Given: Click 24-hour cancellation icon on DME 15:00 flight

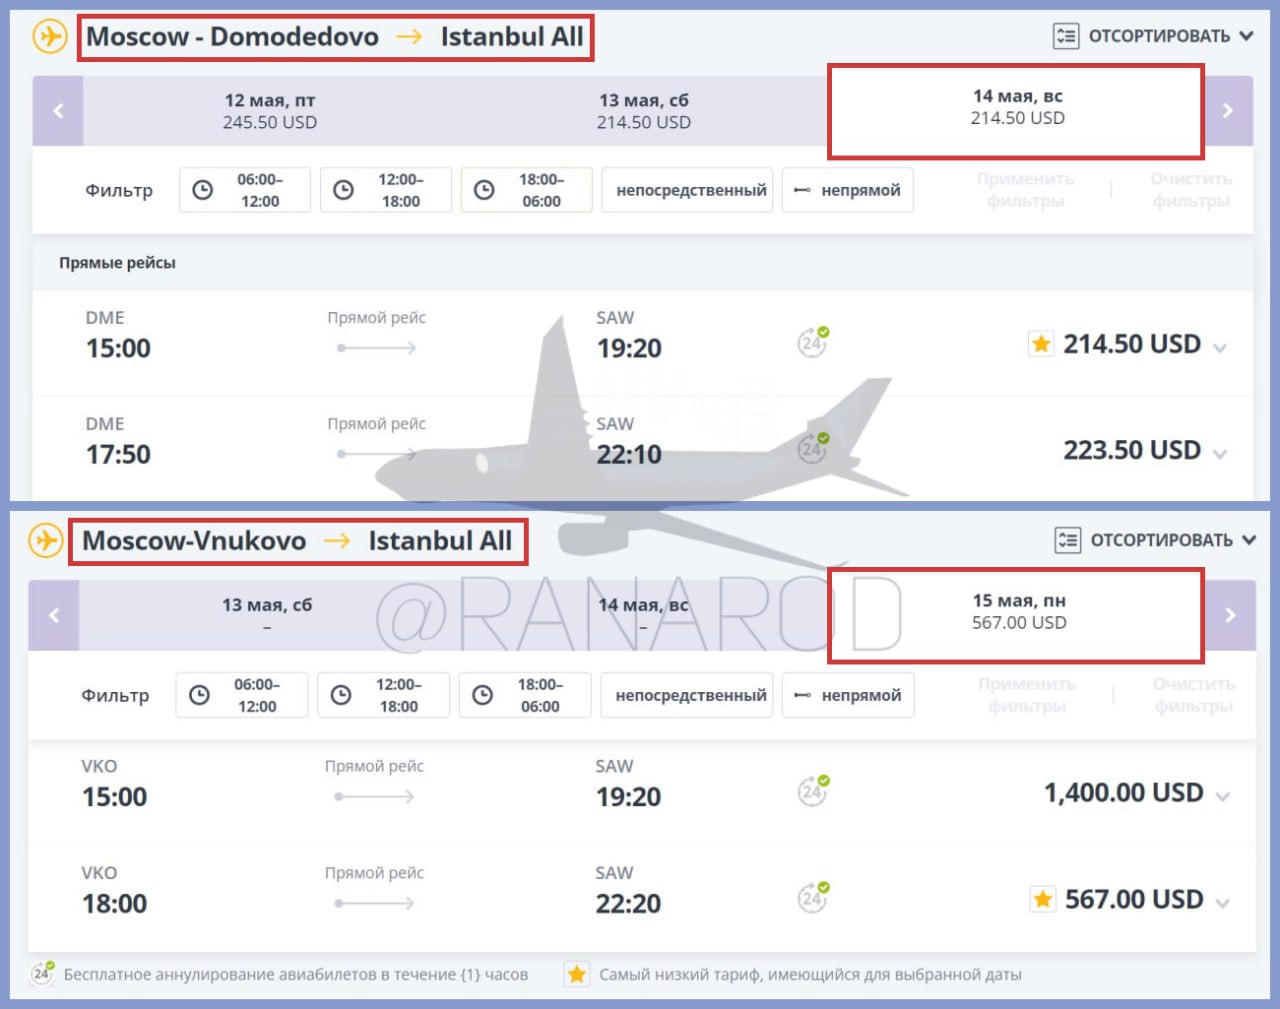Looking at the screenshot, I should tap(812, 343).
